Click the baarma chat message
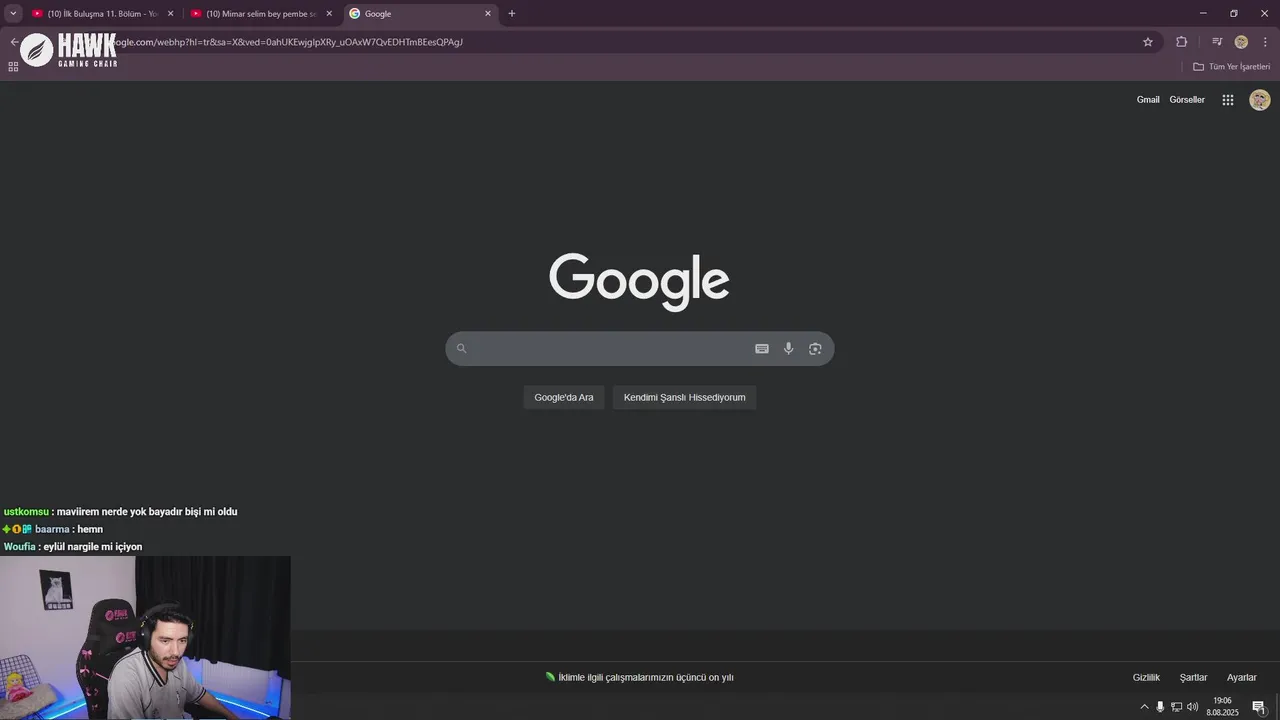The height and width of the screenshot is (720, 1280). tap(53, 529)
